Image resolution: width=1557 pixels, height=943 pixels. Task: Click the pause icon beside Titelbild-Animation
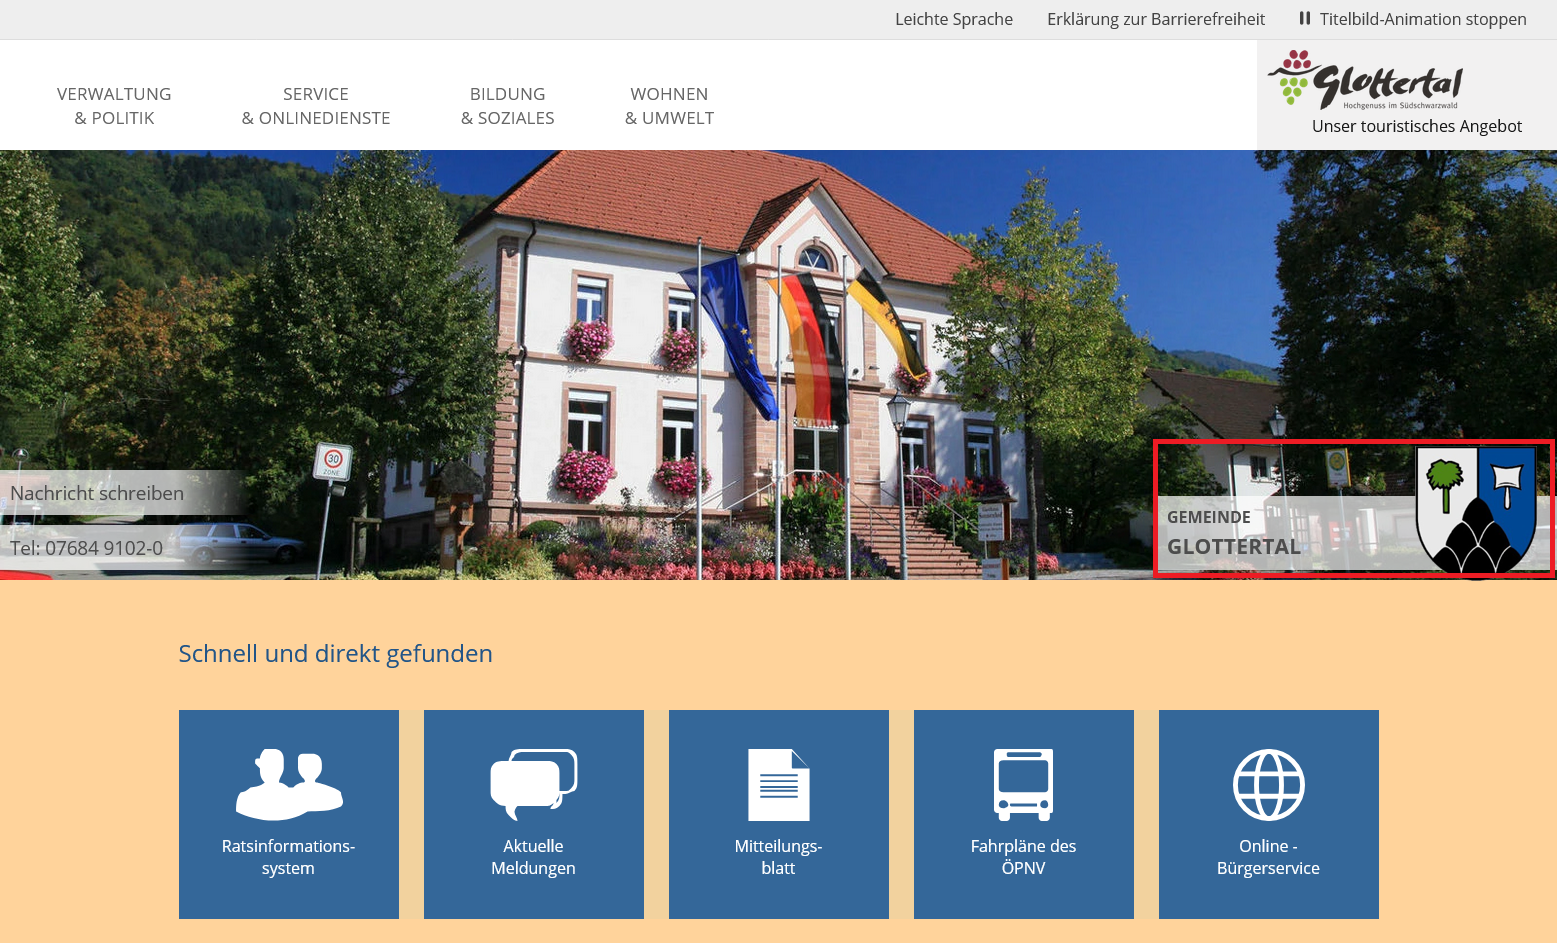[1304, 18]
